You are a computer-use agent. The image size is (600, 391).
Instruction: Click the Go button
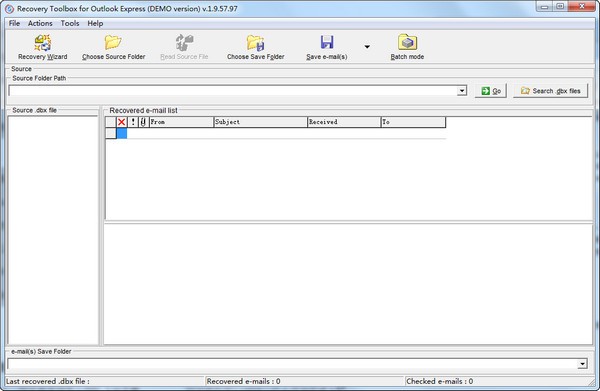click(x=491, y=91)
